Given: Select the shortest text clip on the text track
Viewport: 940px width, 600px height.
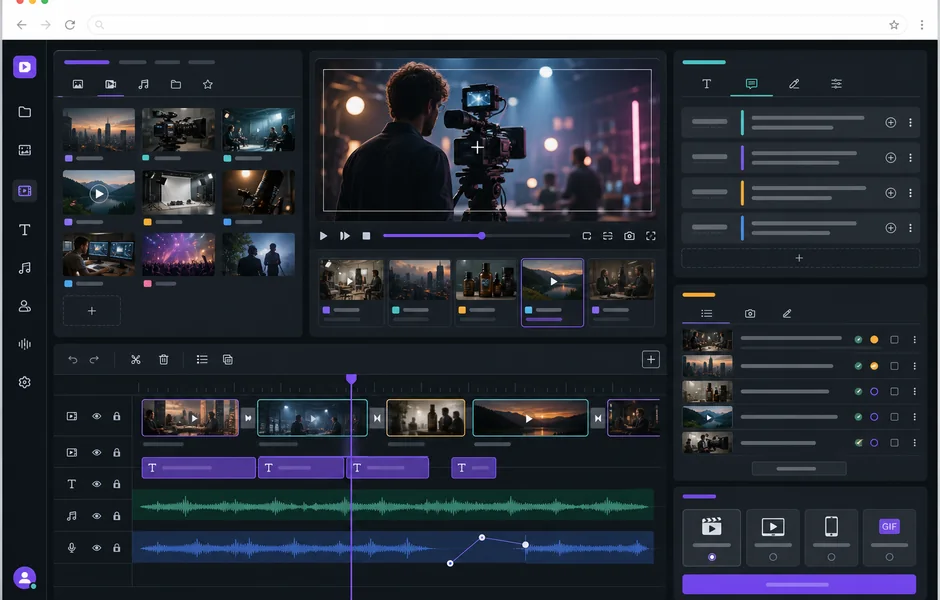Looking at the screenshot, I should (x=474, y=468).
